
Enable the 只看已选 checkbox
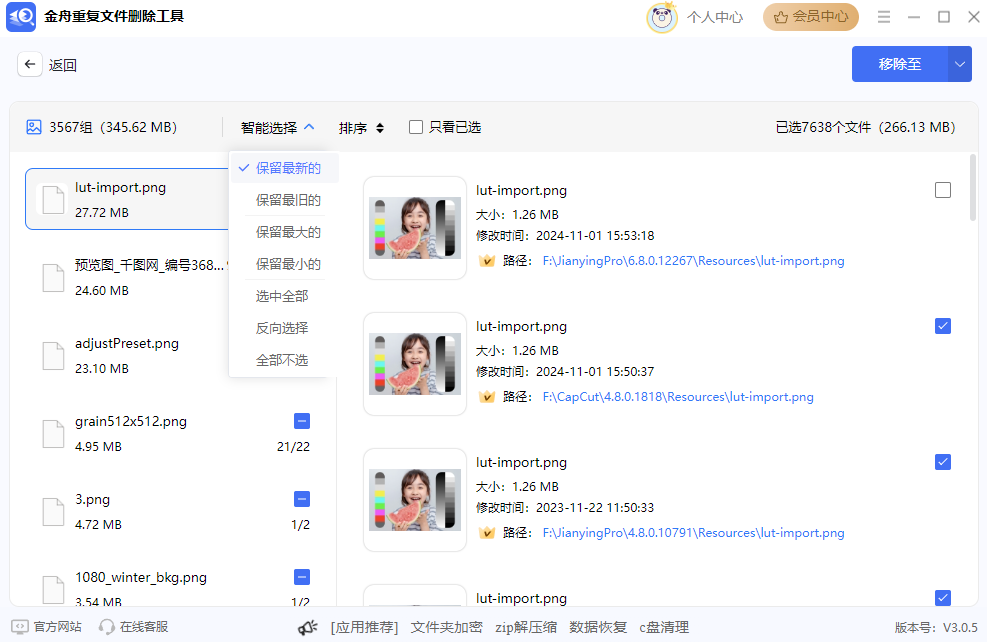(x=415, y=126)
